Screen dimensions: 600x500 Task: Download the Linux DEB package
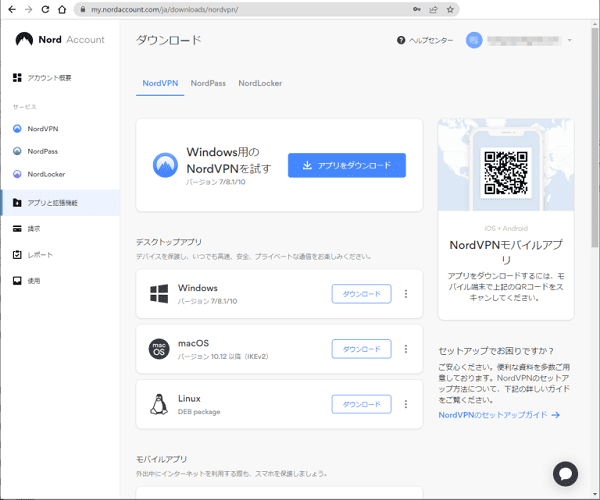[x=361, y=404]
